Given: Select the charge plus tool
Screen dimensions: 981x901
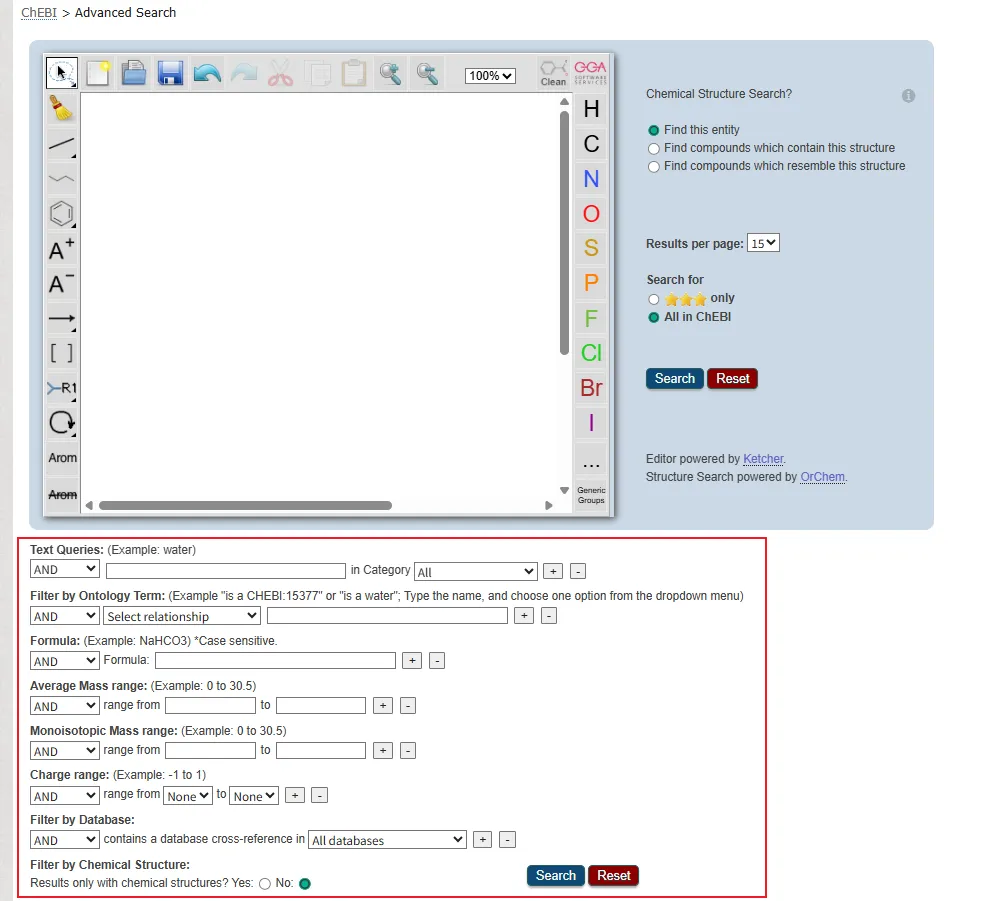Looking at the screenshot, I should click(x=62, y=249).
